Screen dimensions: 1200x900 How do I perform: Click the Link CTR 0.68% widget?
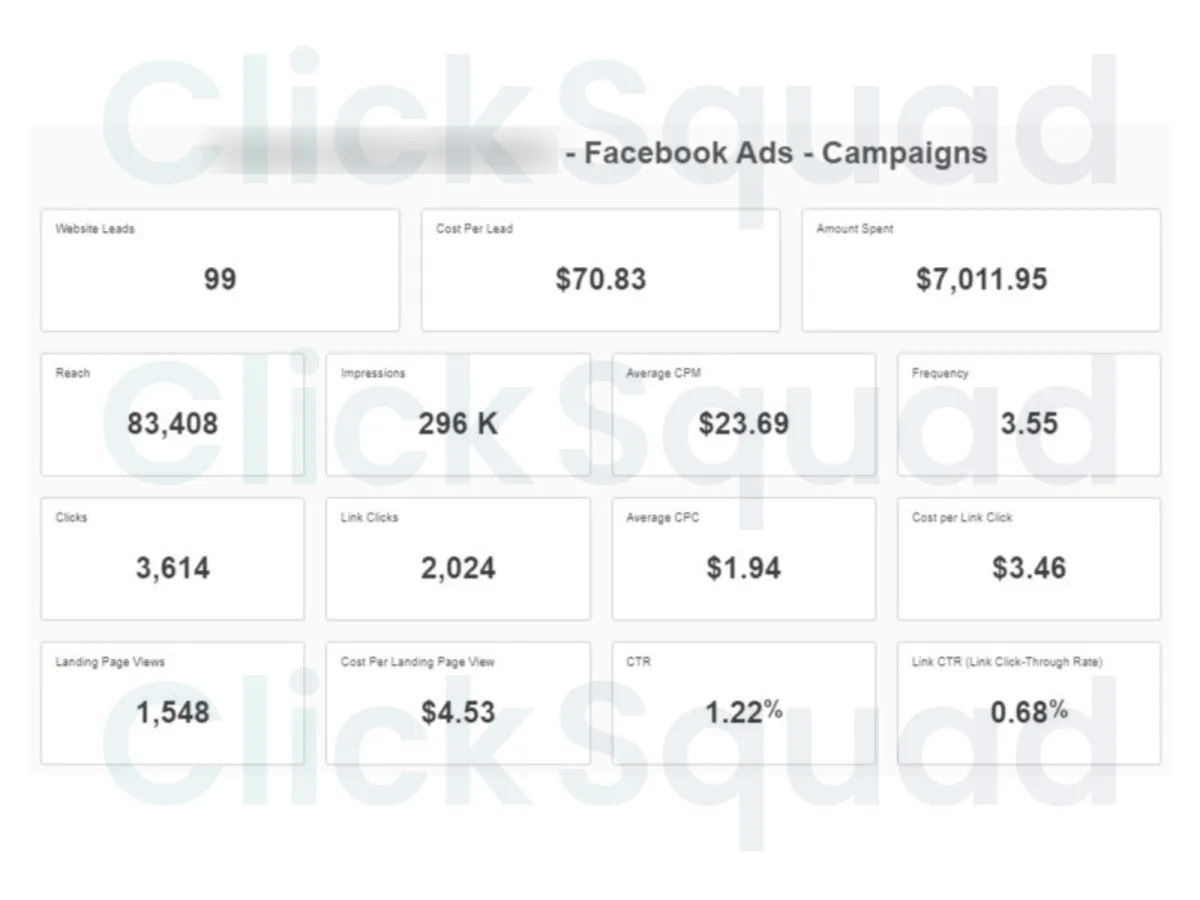tap(1029, 703)
